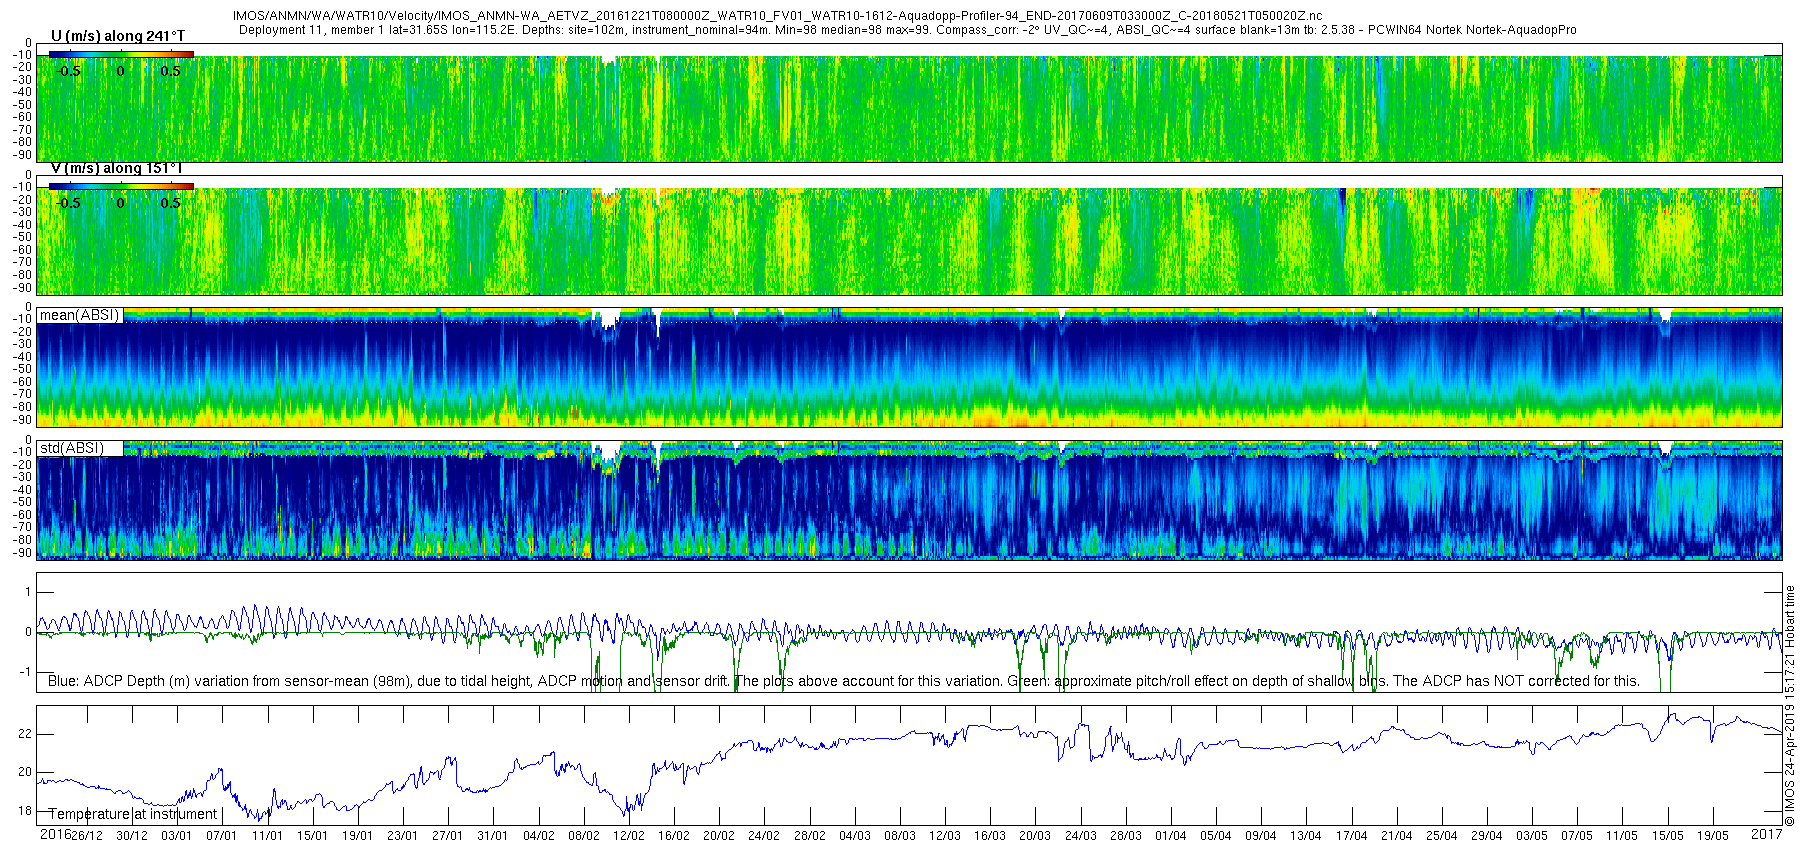Click the 04/02 date tick on time axis

pos(539,836)
